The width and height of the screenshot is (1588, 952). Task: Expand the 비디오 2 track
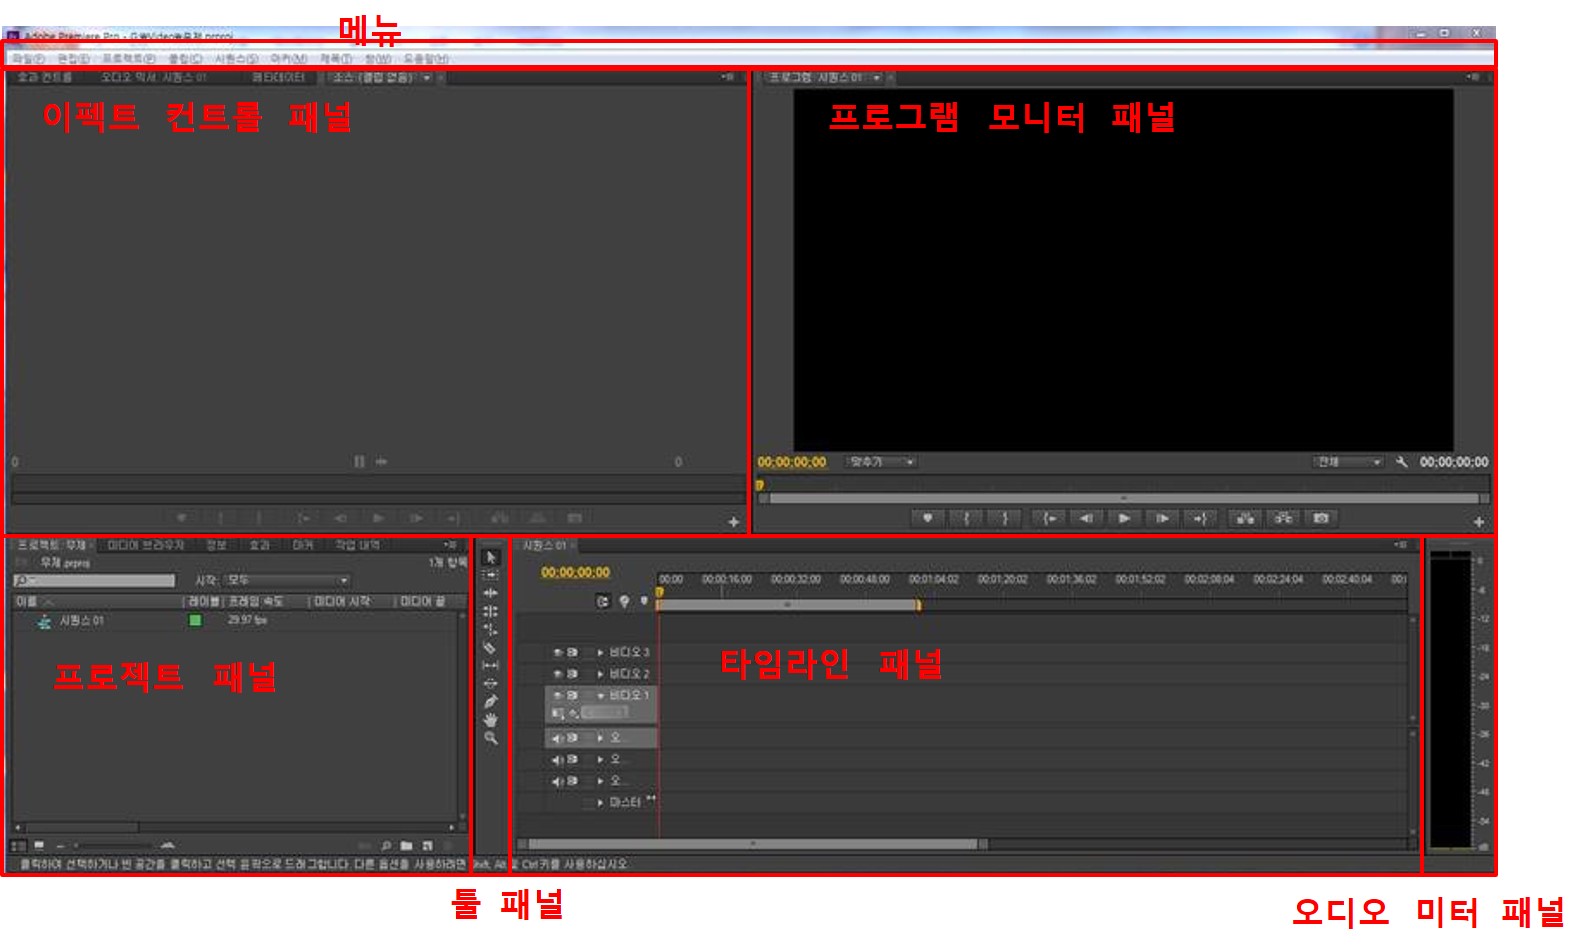pyautogui.click(x=600, y=674)
